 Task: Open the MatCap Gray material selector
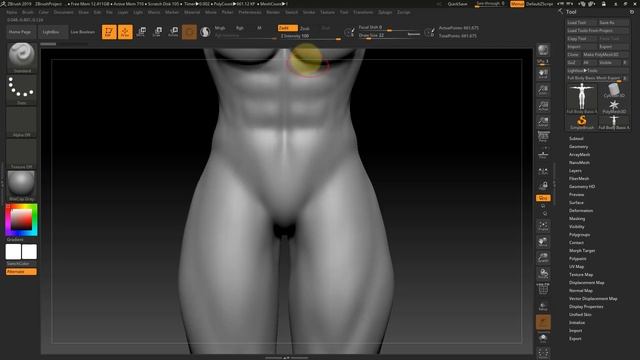22,186
